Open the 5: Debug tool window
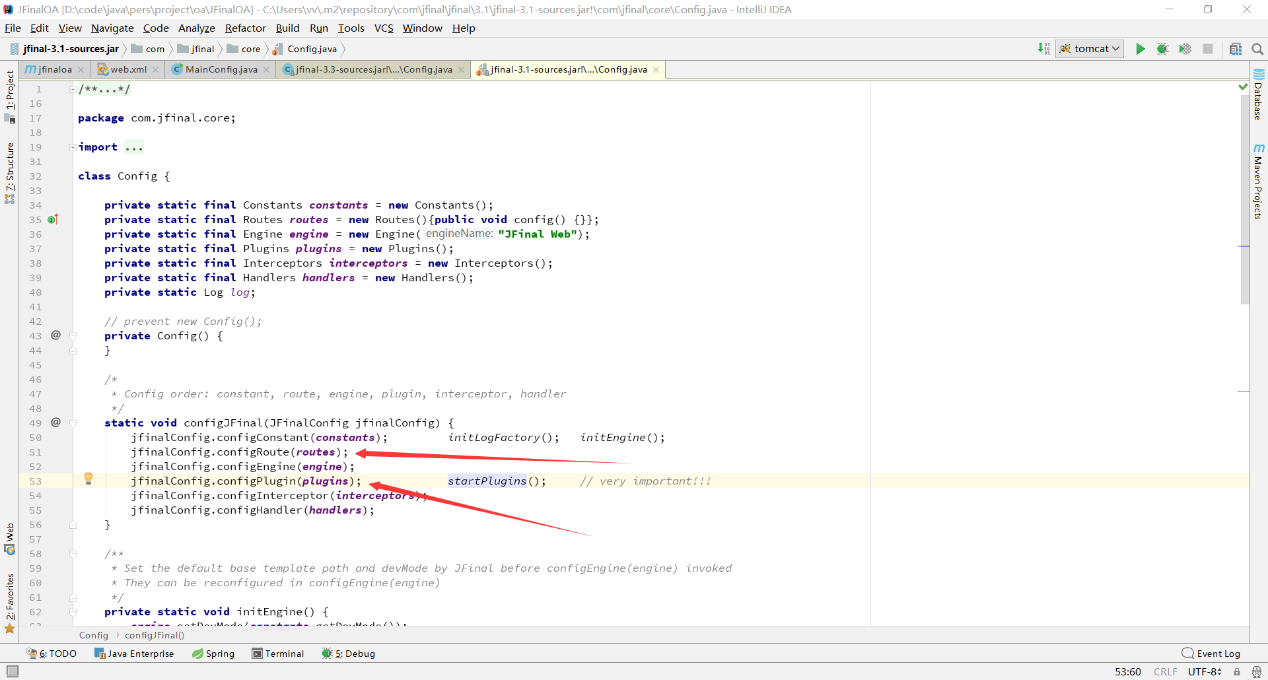The image size is (1268, 680). click(348, 654)
